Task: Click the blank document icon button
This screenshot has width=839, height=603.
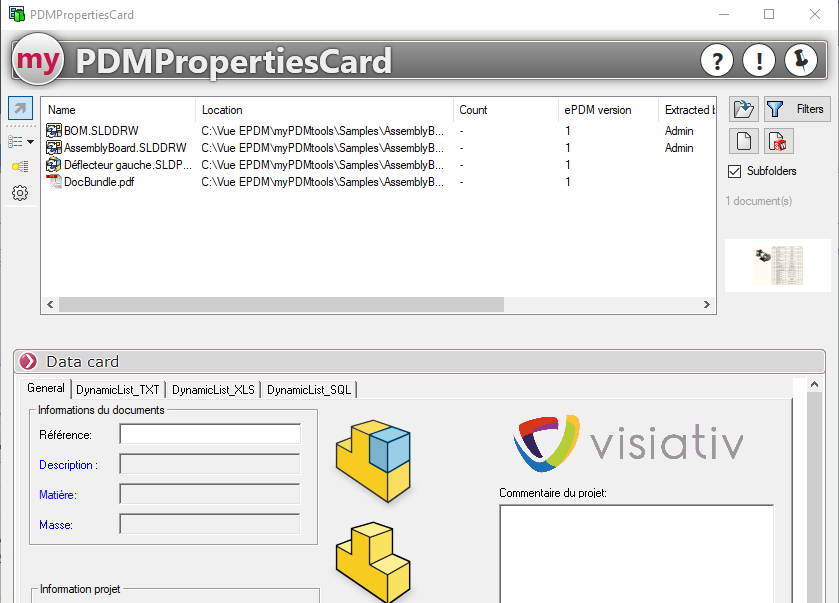Action: pyautogui.click(x=744, y=141)
